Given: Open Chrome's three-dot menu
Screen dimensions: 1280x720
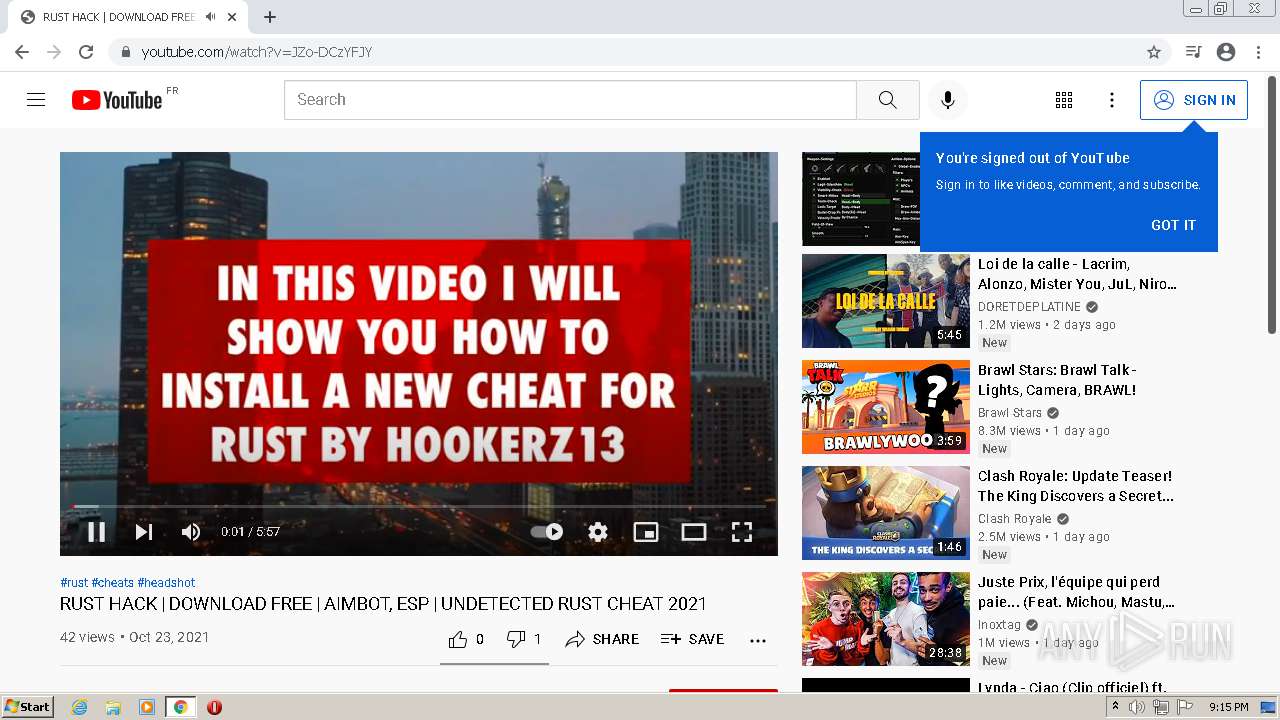Looking at the screenshot, I should (x=1258, y=52).
